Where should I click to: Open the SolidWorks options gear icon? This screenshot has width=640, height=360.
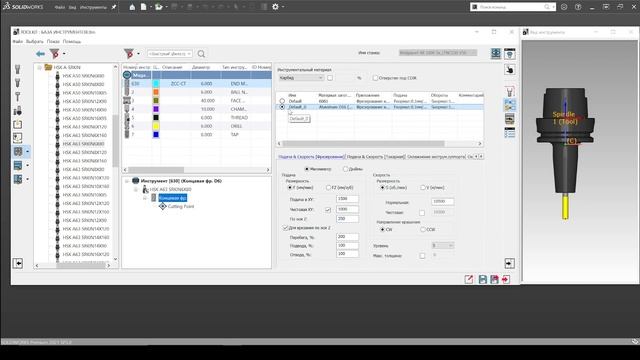(276, 7)
